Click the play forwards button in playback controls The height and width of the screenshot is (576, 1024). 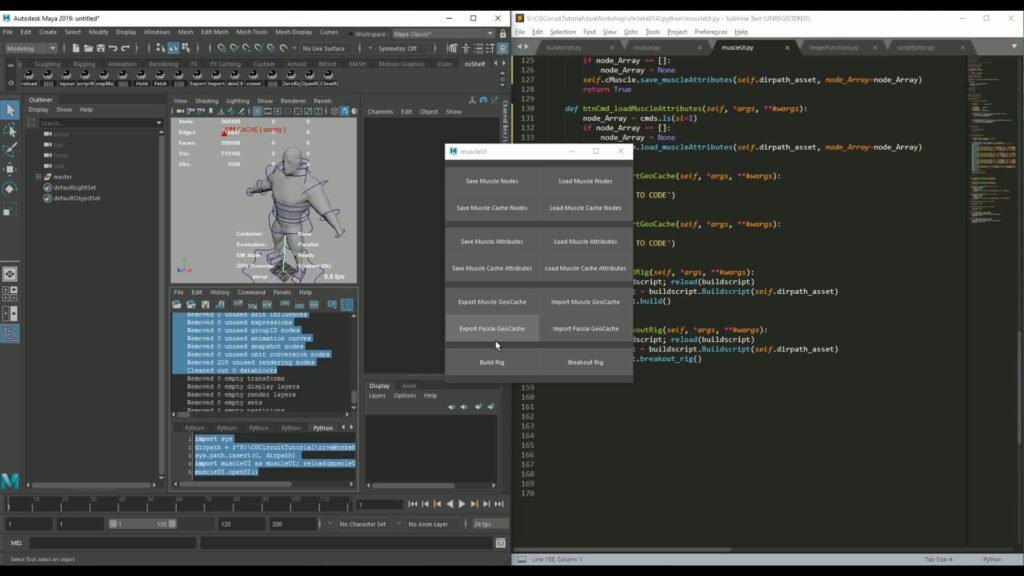pos(462,504)
